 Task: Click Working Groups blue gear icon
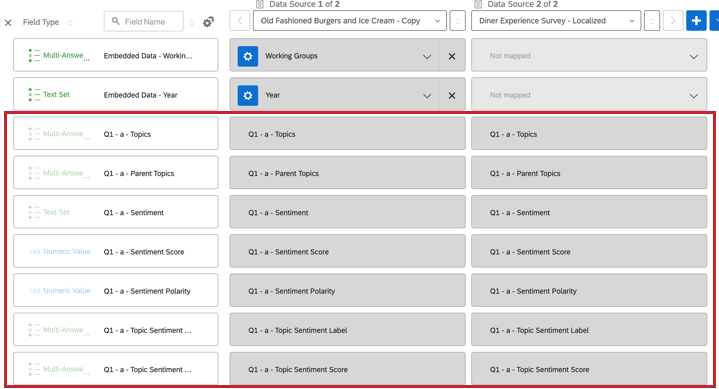click(248, 56)
